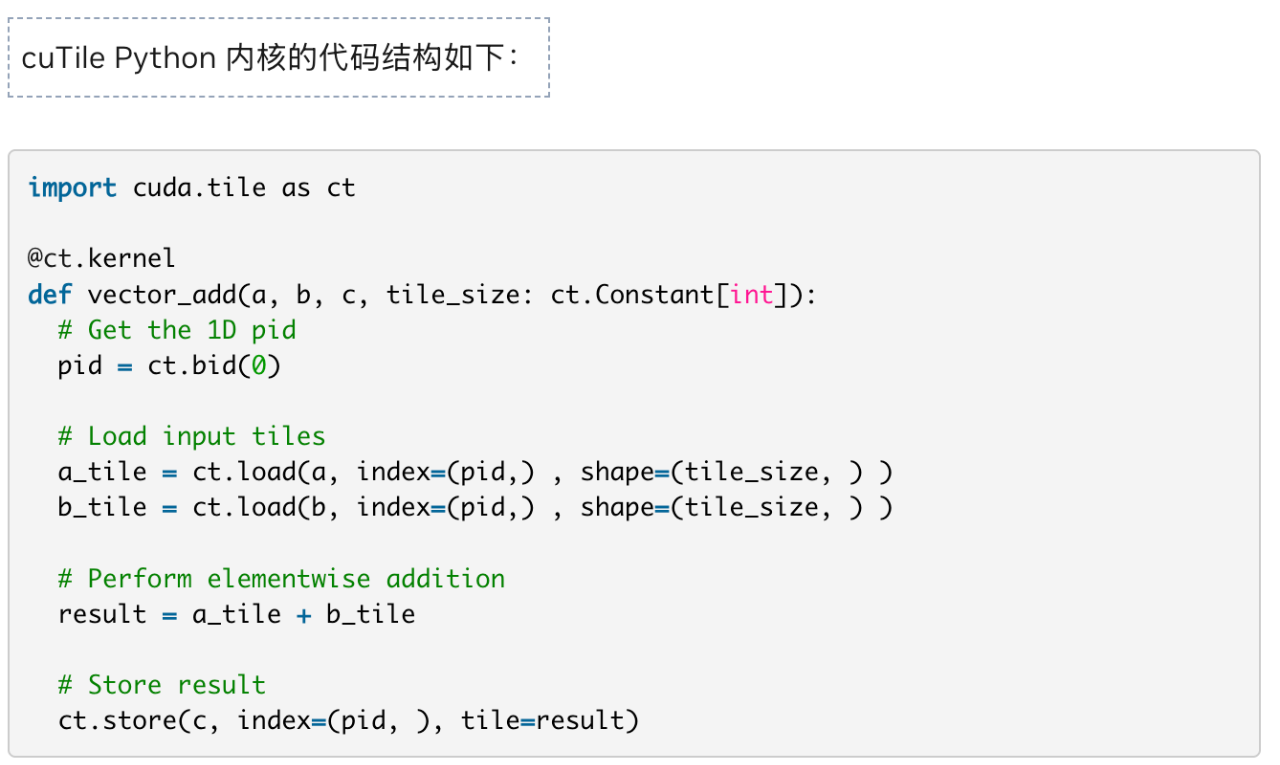The image size is (1280, 765).
Task: Click the line starting "b_tile = ct.load"
Action: coord(474,507)
